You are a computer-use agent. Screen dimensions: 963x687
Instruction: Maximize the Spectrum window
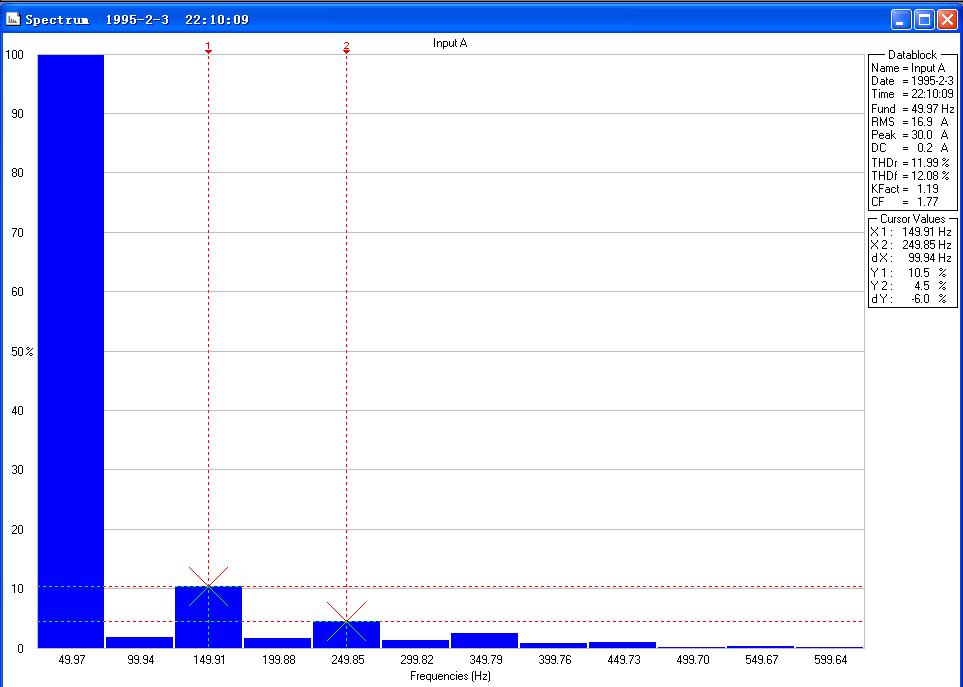[924, 19]
